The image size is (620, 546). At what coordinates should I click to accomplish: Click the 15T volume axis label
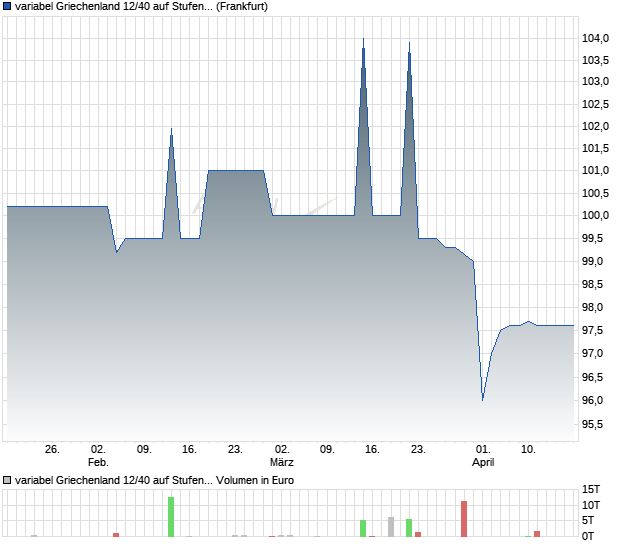(591, 489)
